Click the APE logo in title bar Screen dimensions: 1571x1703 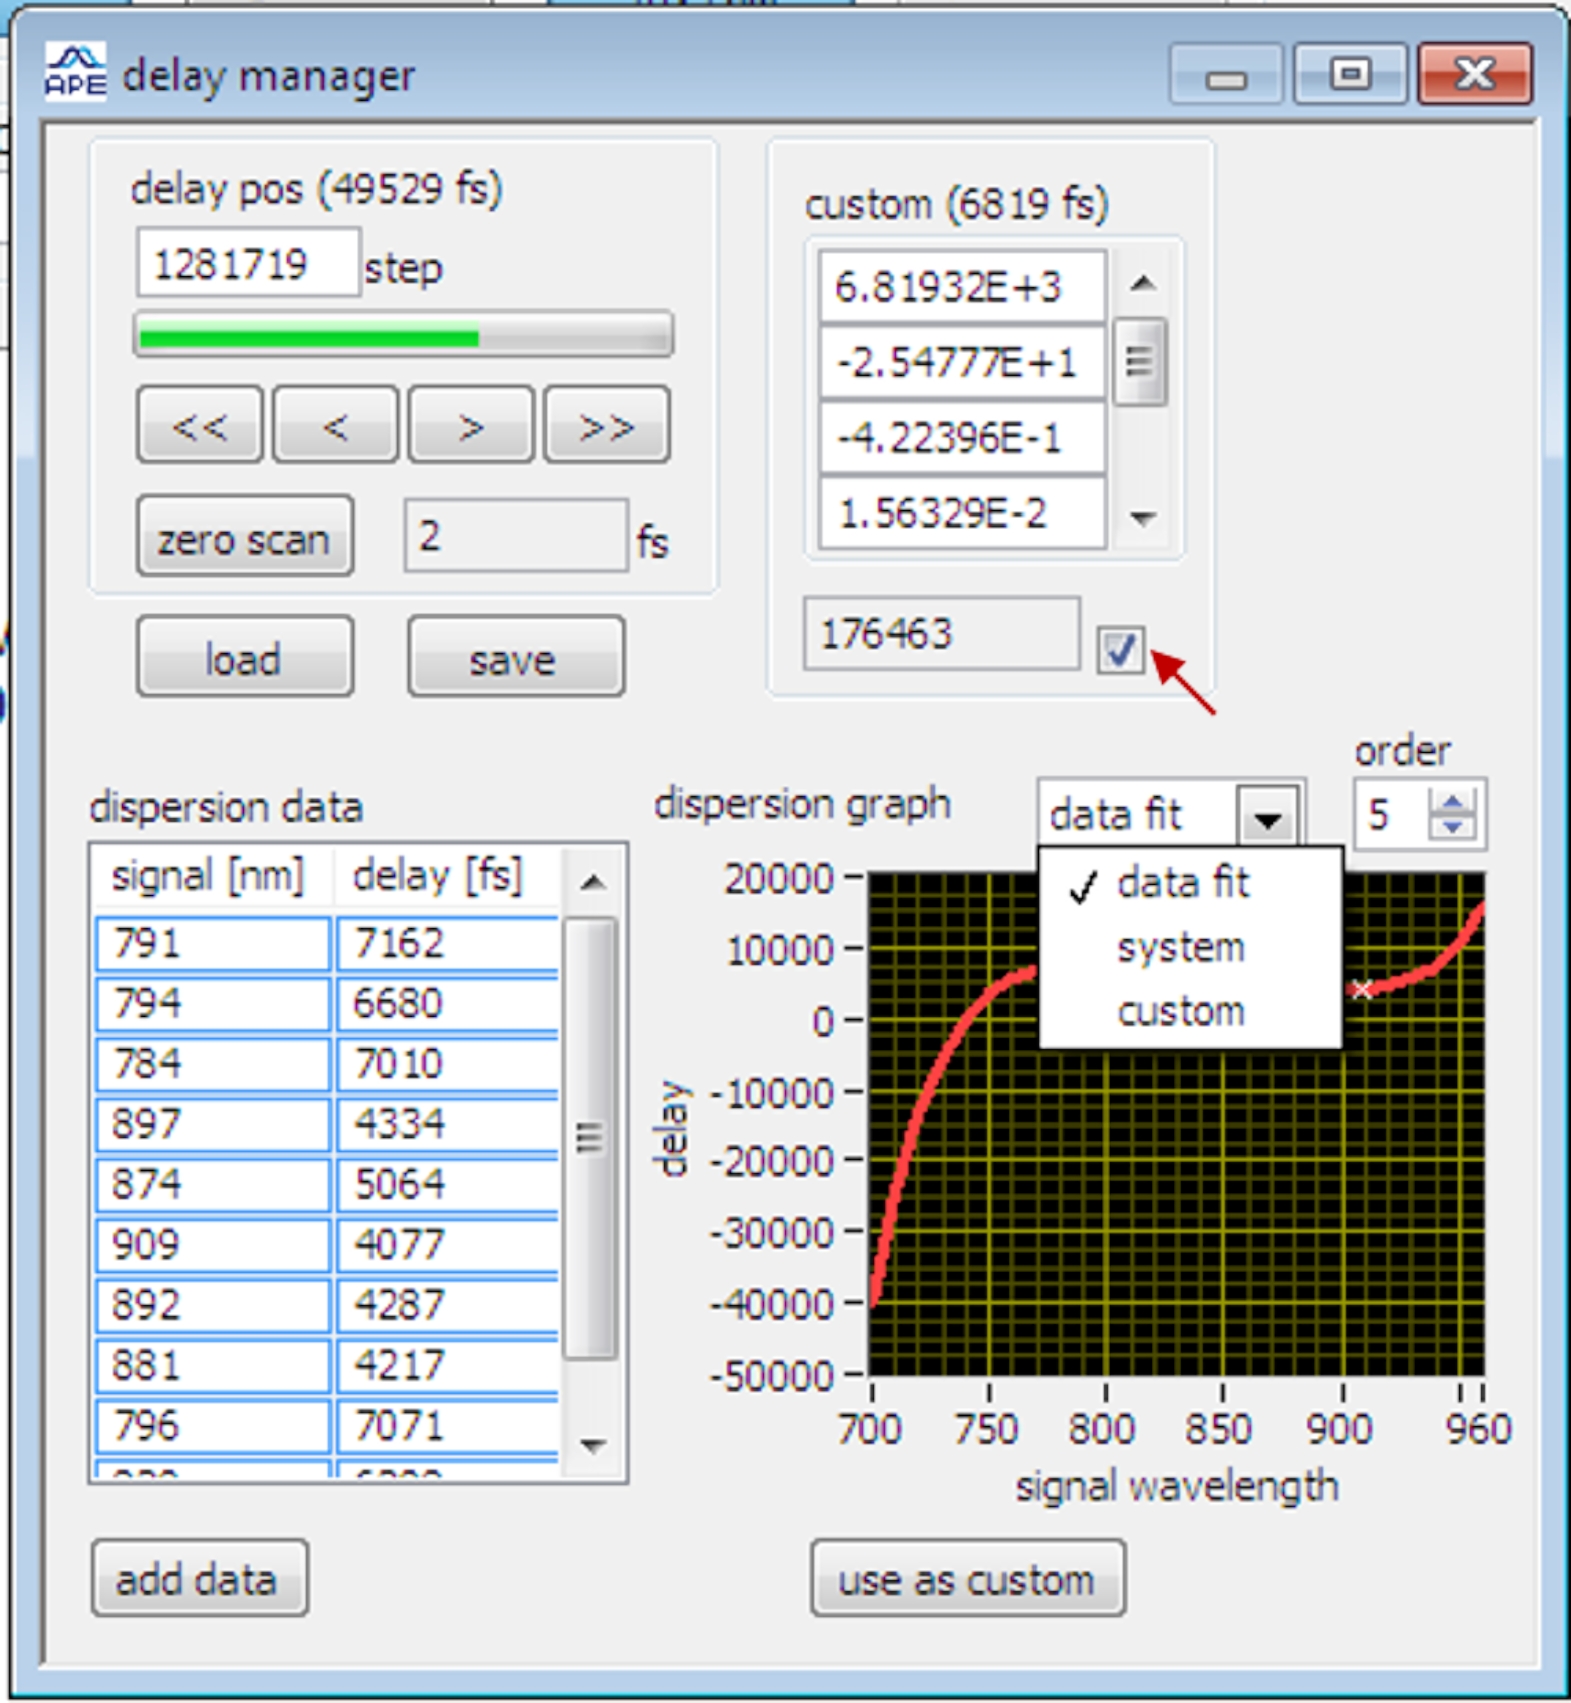click(75, 72)
